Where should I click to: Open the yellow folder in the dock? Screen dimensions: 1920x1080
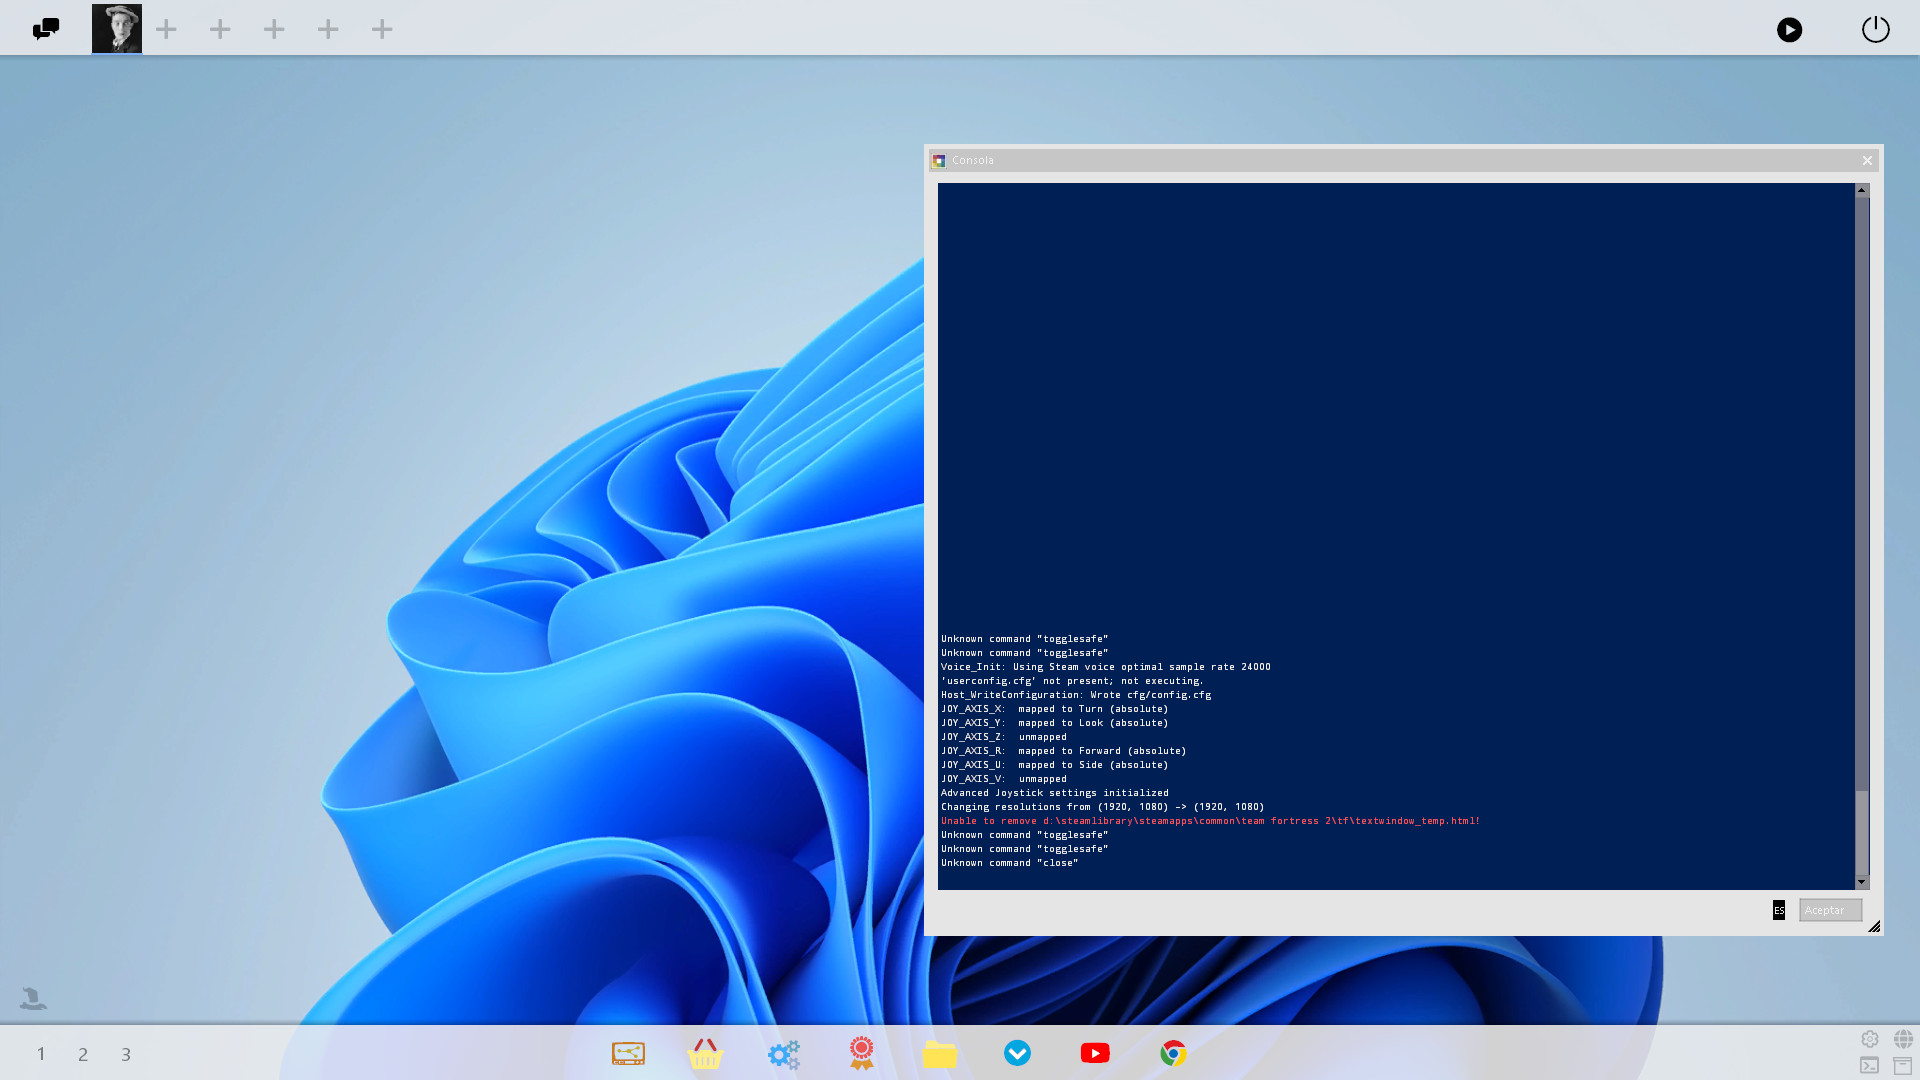[x=939, y=1053]
